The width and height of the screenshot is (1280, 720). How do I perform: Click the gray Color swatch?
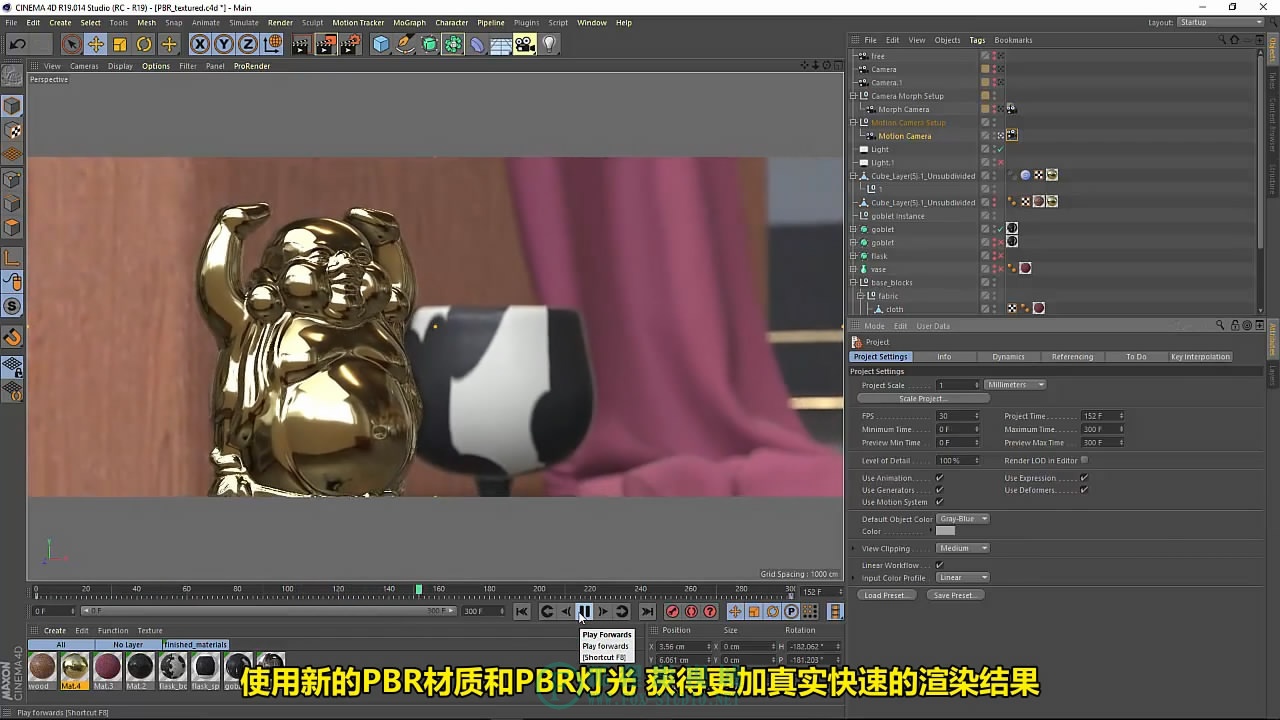(945, 531)
